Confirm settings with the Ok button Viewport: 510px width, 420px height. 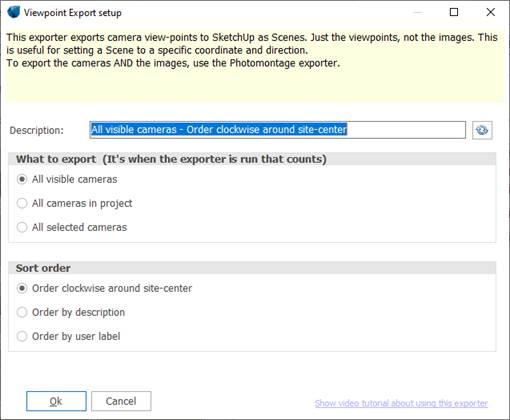click(56, 401)
